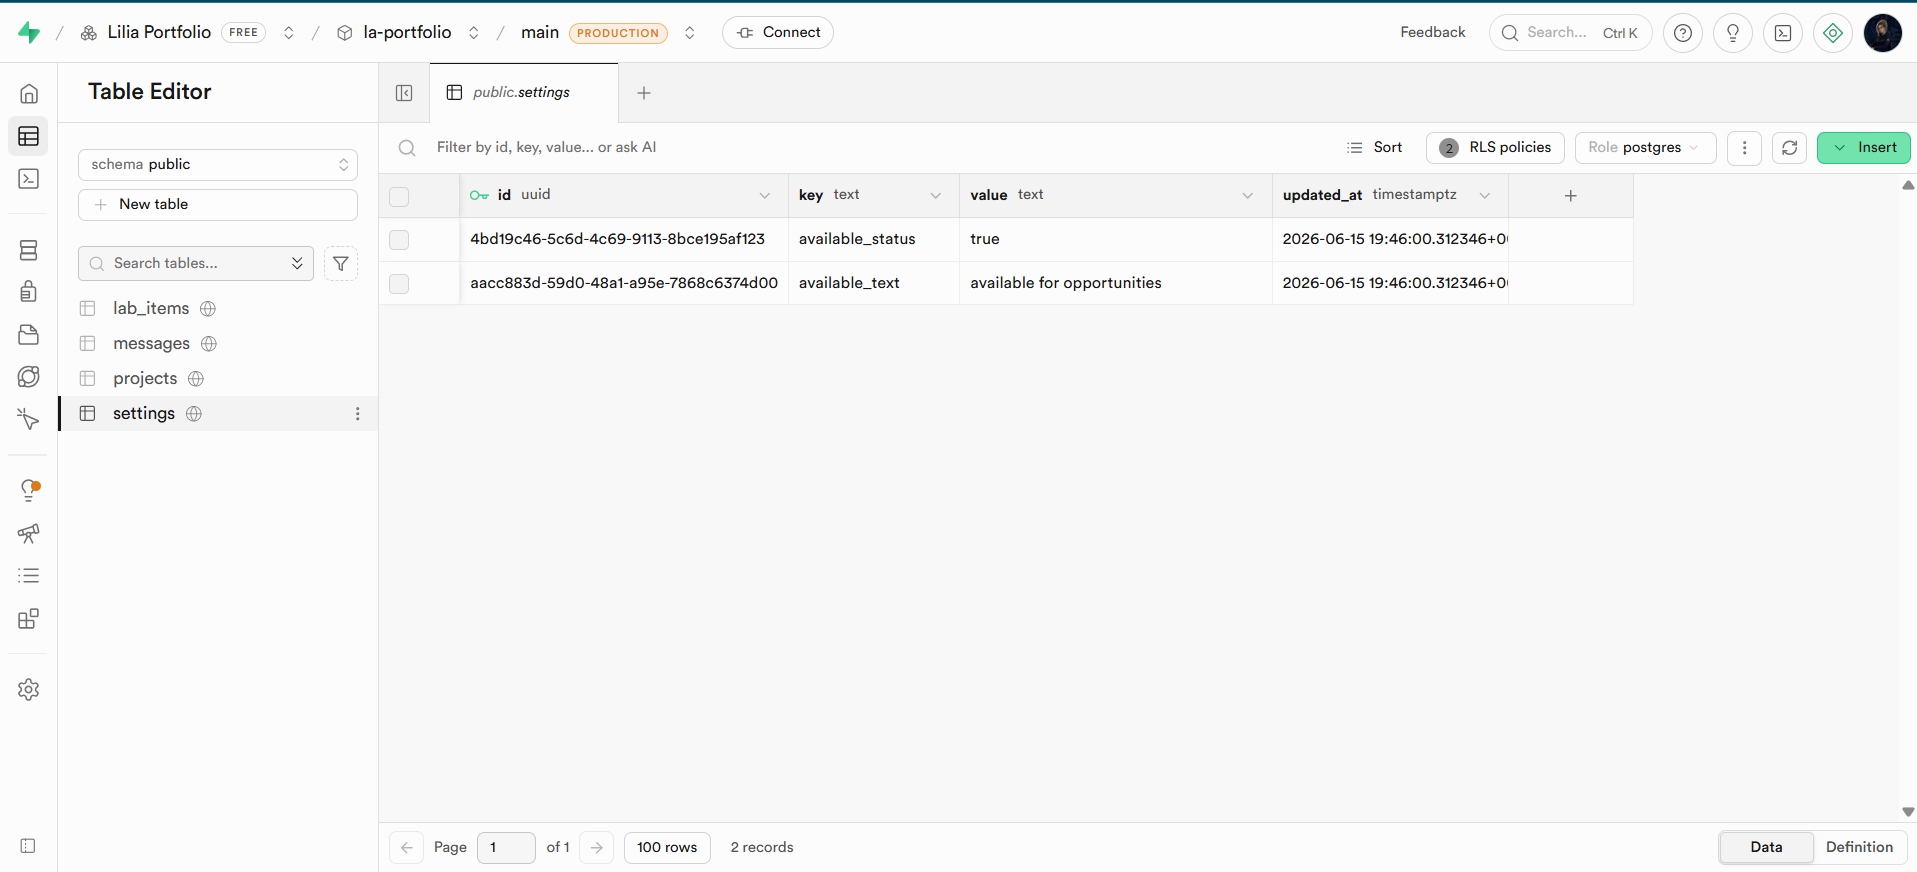The height and width of the screenshot is (872, 1917).
Task: Open the Reports telescope sidebar icon
Action: coord(29,534)
